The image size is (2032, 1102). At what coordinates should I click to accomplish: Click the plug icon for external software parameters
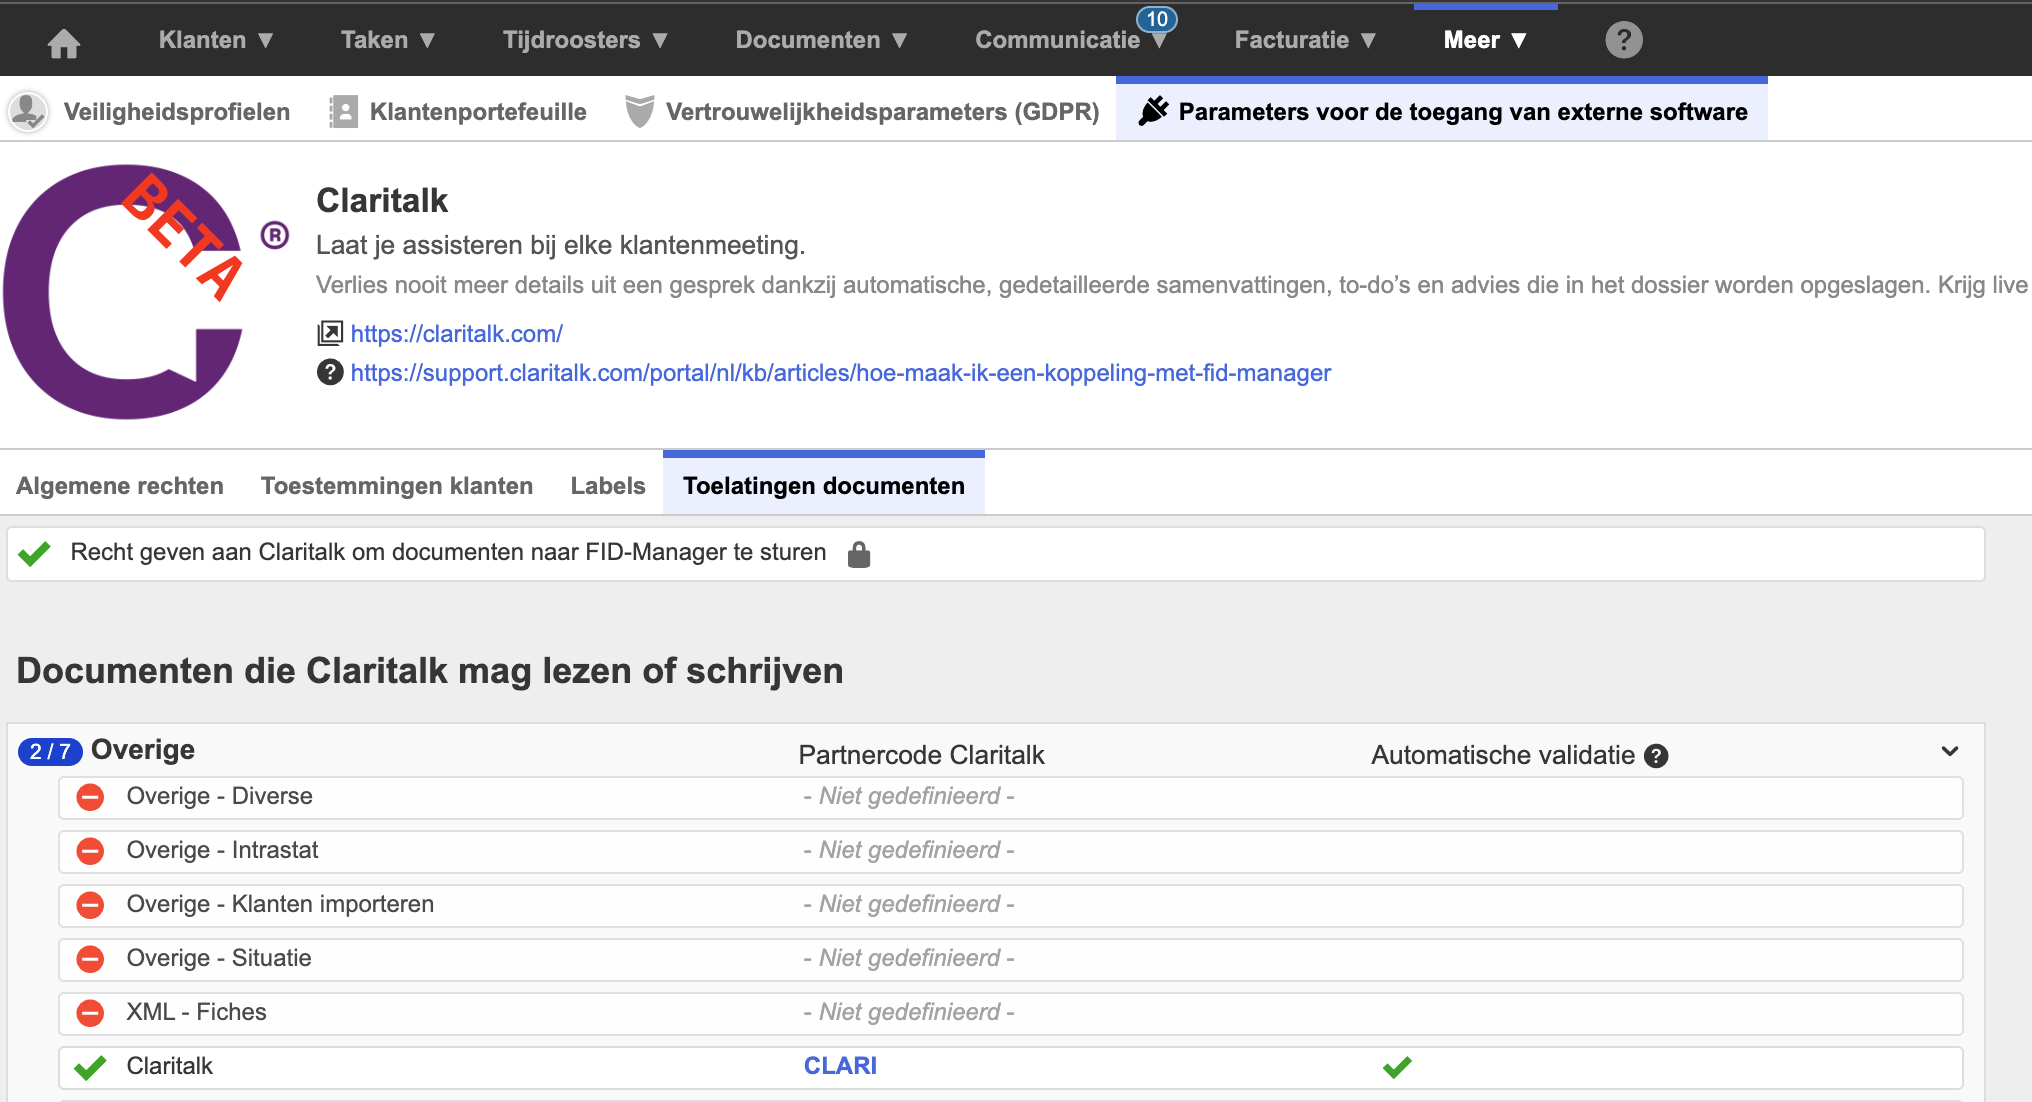tap(1153, 111)
